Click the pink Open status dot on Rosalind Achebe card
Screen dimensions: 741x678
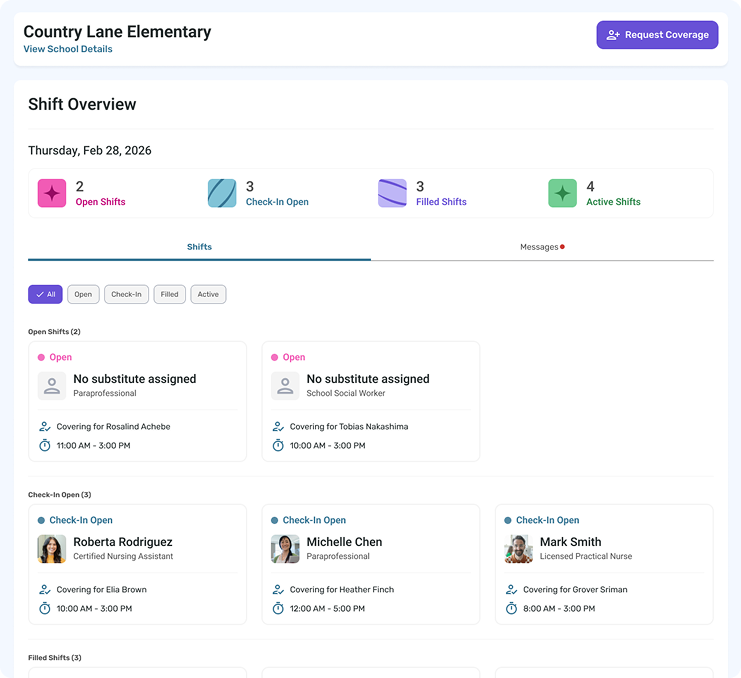pyautogui.click(x=41, y=357)
